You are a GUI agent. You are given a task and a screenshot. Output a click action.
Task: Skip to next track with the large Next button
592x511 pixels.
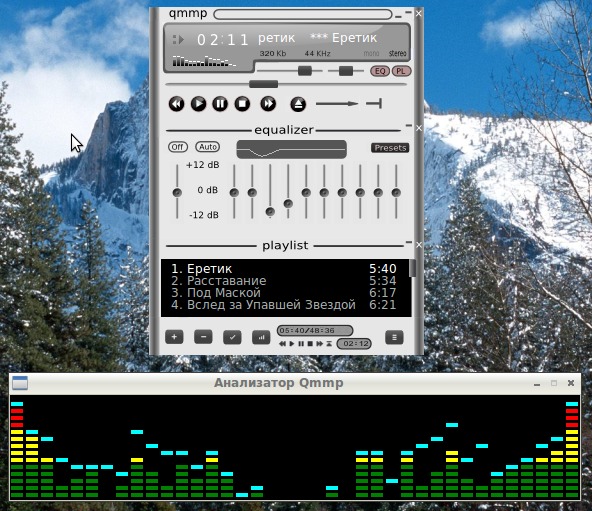tap(268, 104)
